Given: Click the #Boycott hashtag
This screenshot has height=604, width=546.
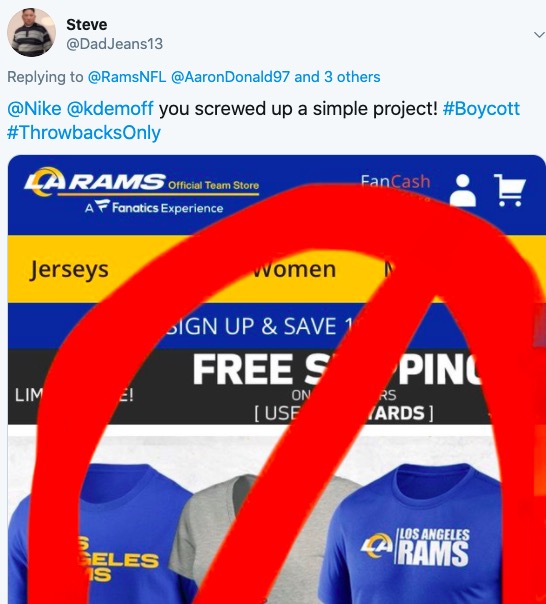Looking at the screenshot, I should pyautogui.click(x=481, y=109).
